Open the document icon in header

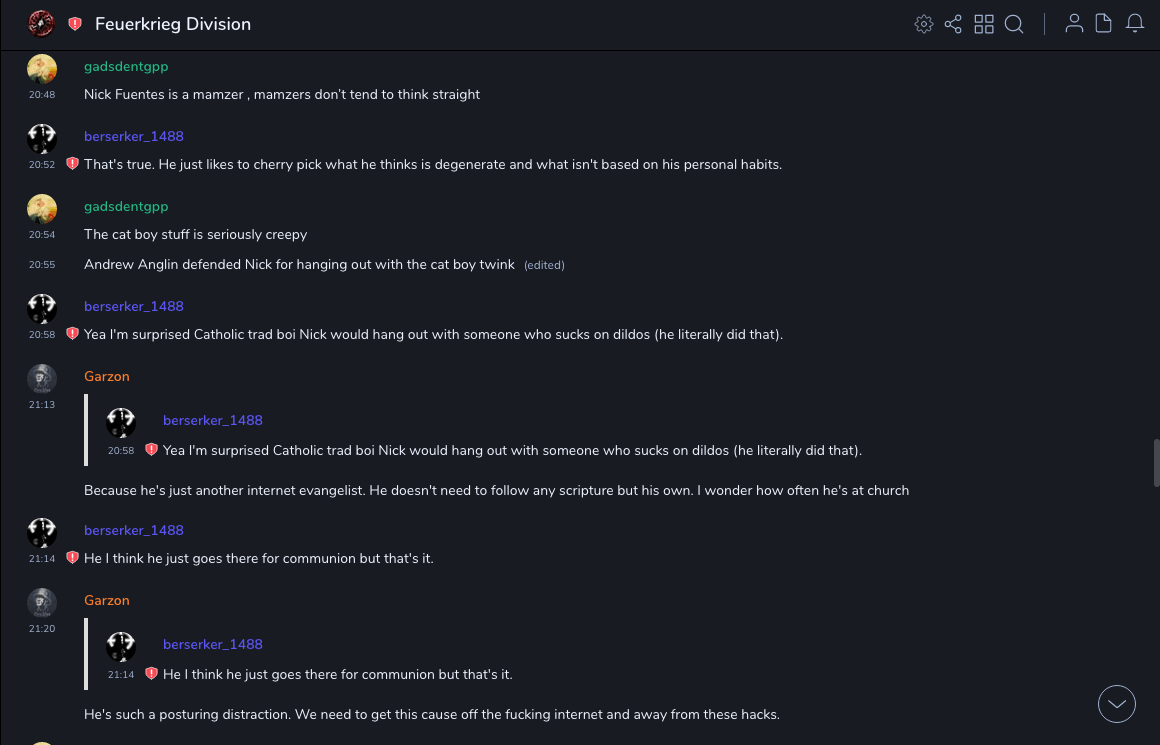point(1104,24)
